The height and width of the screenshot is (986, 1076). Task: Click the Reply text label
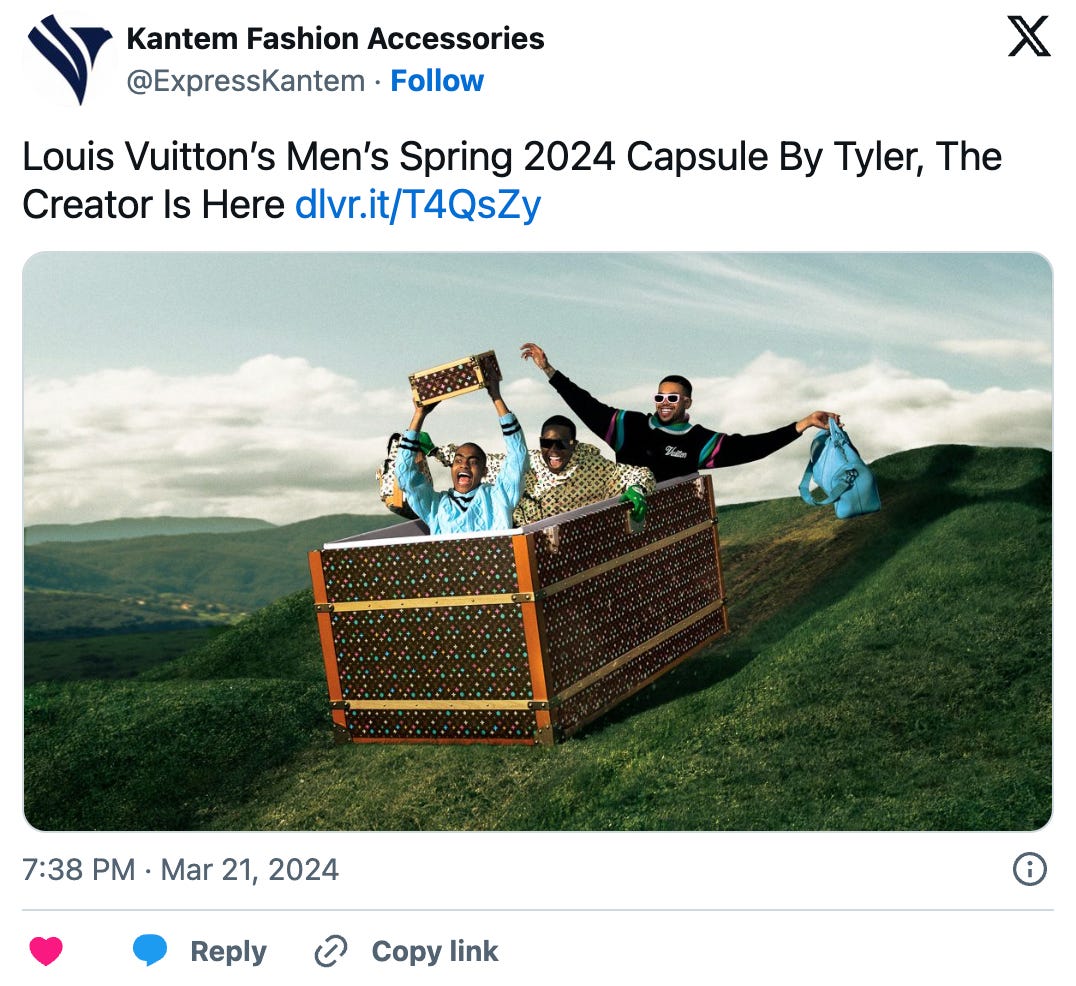coord(229,952)
